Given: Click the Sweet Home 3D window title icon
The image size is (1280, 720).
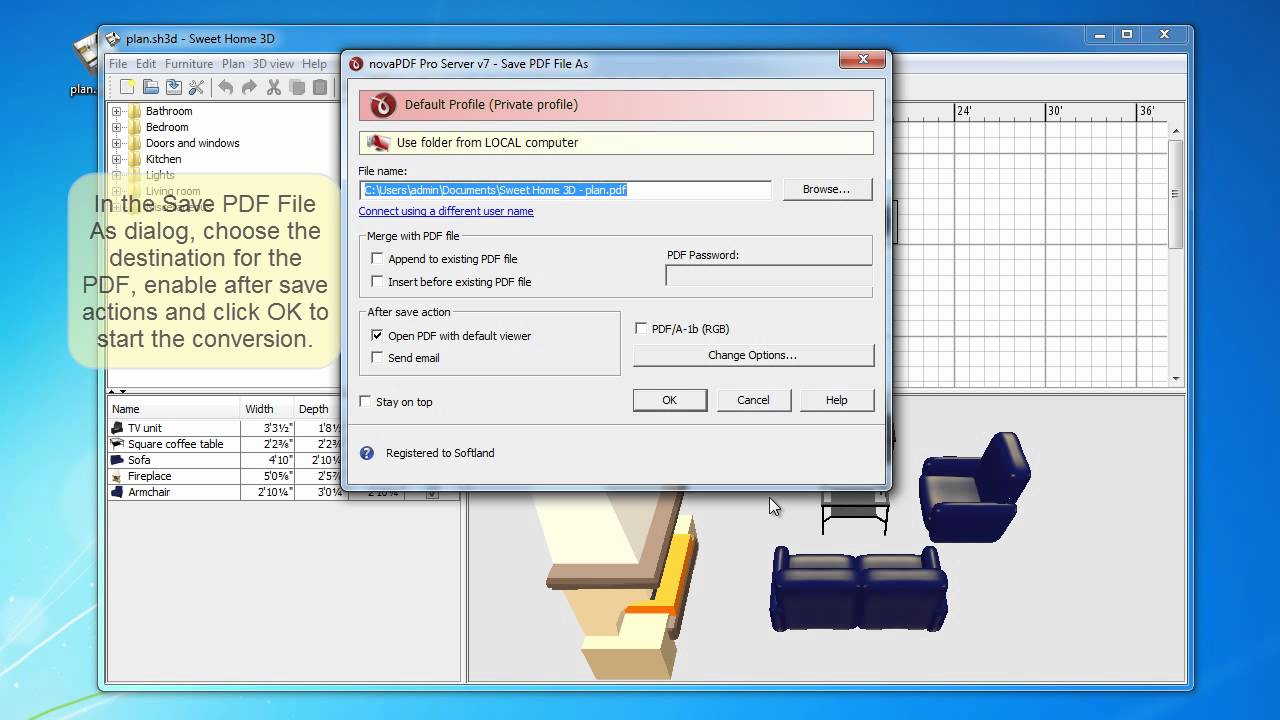Looking at the screenshot, I should (114, 39).
